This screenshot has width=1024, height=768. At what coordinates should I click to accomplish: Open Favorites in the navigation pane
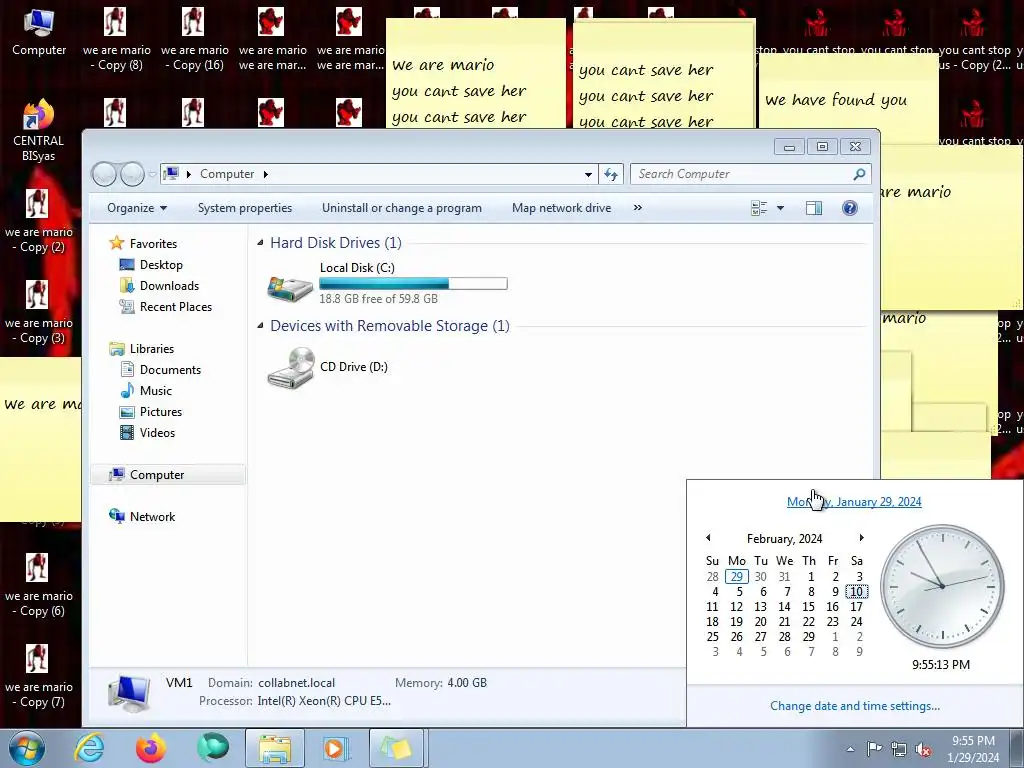click(x=153, y=244)
